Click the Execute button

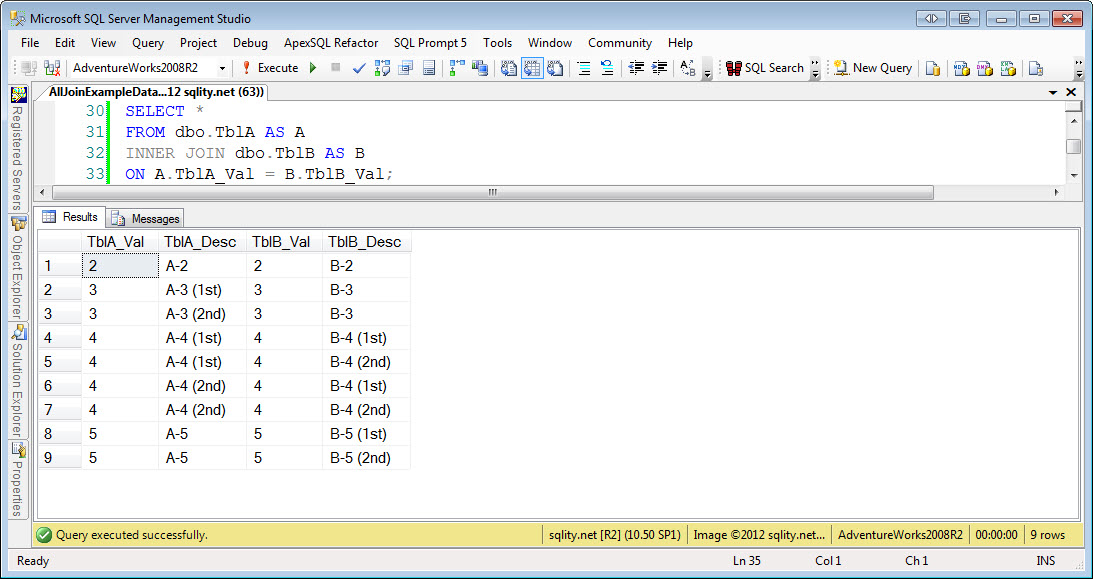pyautogui.click(x=270, y=68)
